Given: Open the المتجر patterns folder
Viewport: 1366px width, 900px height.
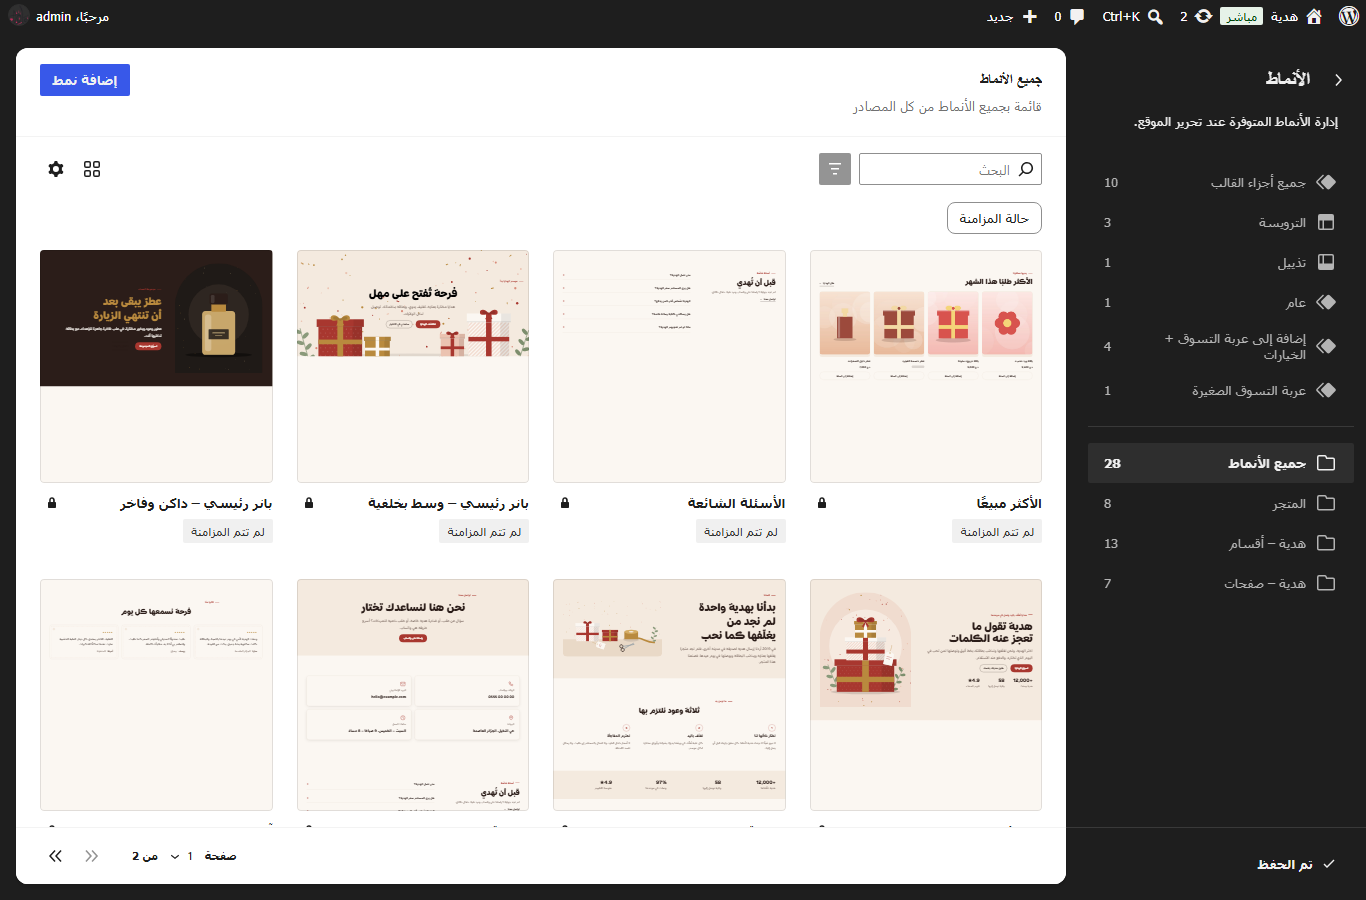Looking at the screenshot, I should (1221, 503).
